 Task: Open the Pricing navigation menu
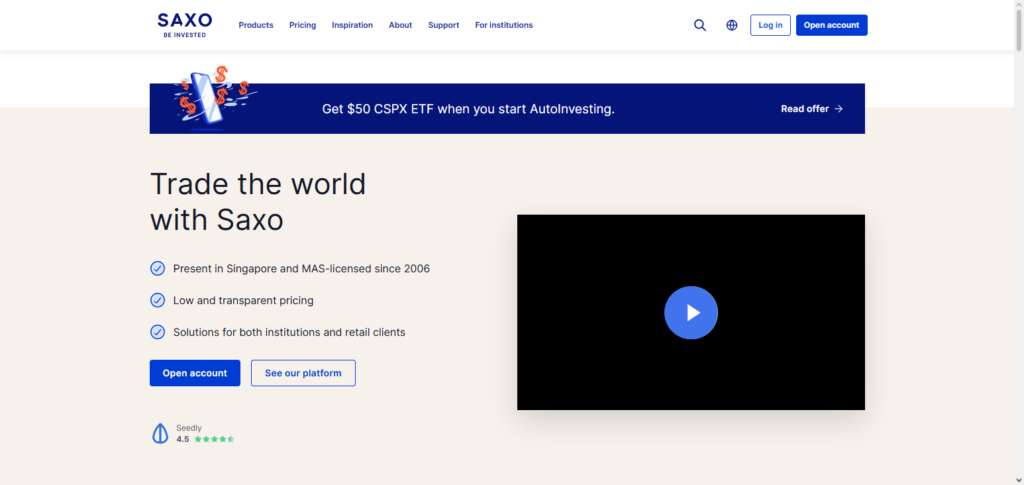tap(302, 25)
